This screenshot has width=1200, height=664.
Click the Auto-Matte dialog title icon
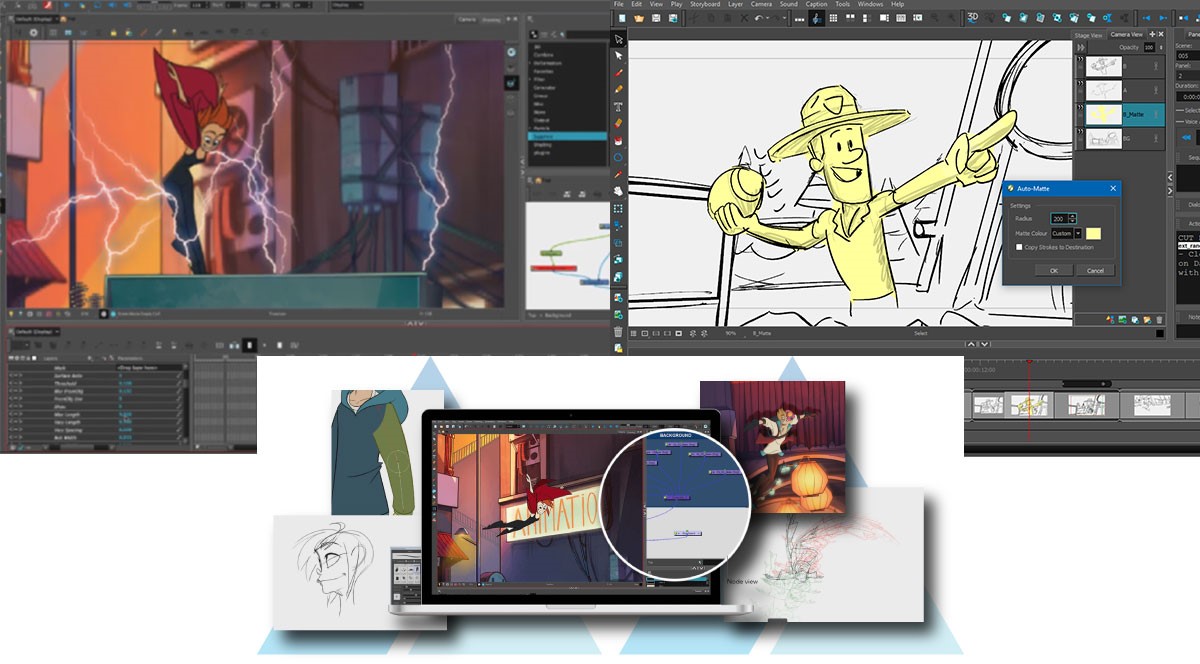tap(1011, 188)
